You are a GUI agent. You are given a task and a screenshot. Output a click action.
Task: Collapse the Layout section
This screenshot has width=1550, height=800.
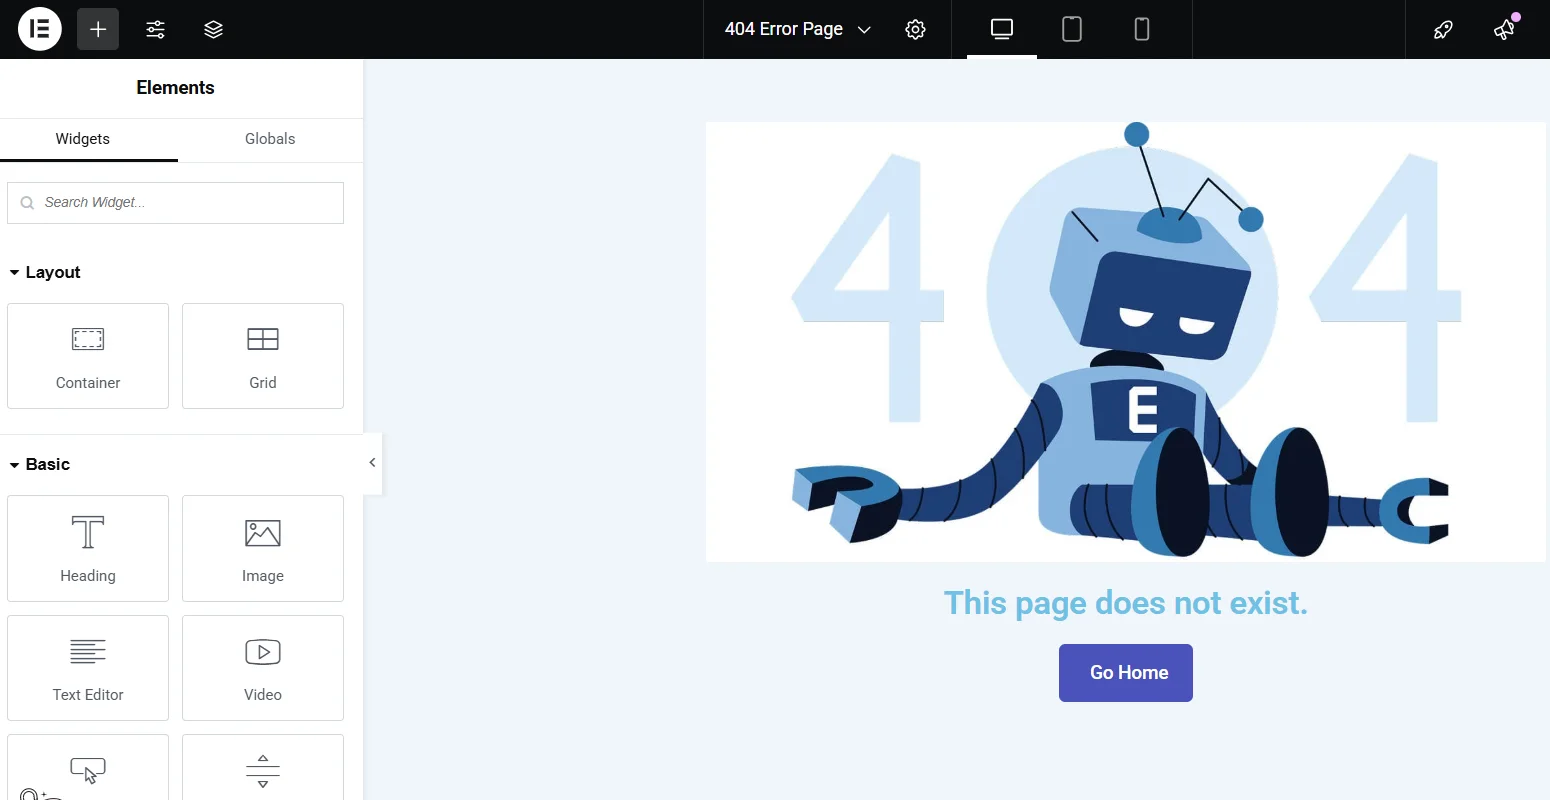(x=45, y=272)
